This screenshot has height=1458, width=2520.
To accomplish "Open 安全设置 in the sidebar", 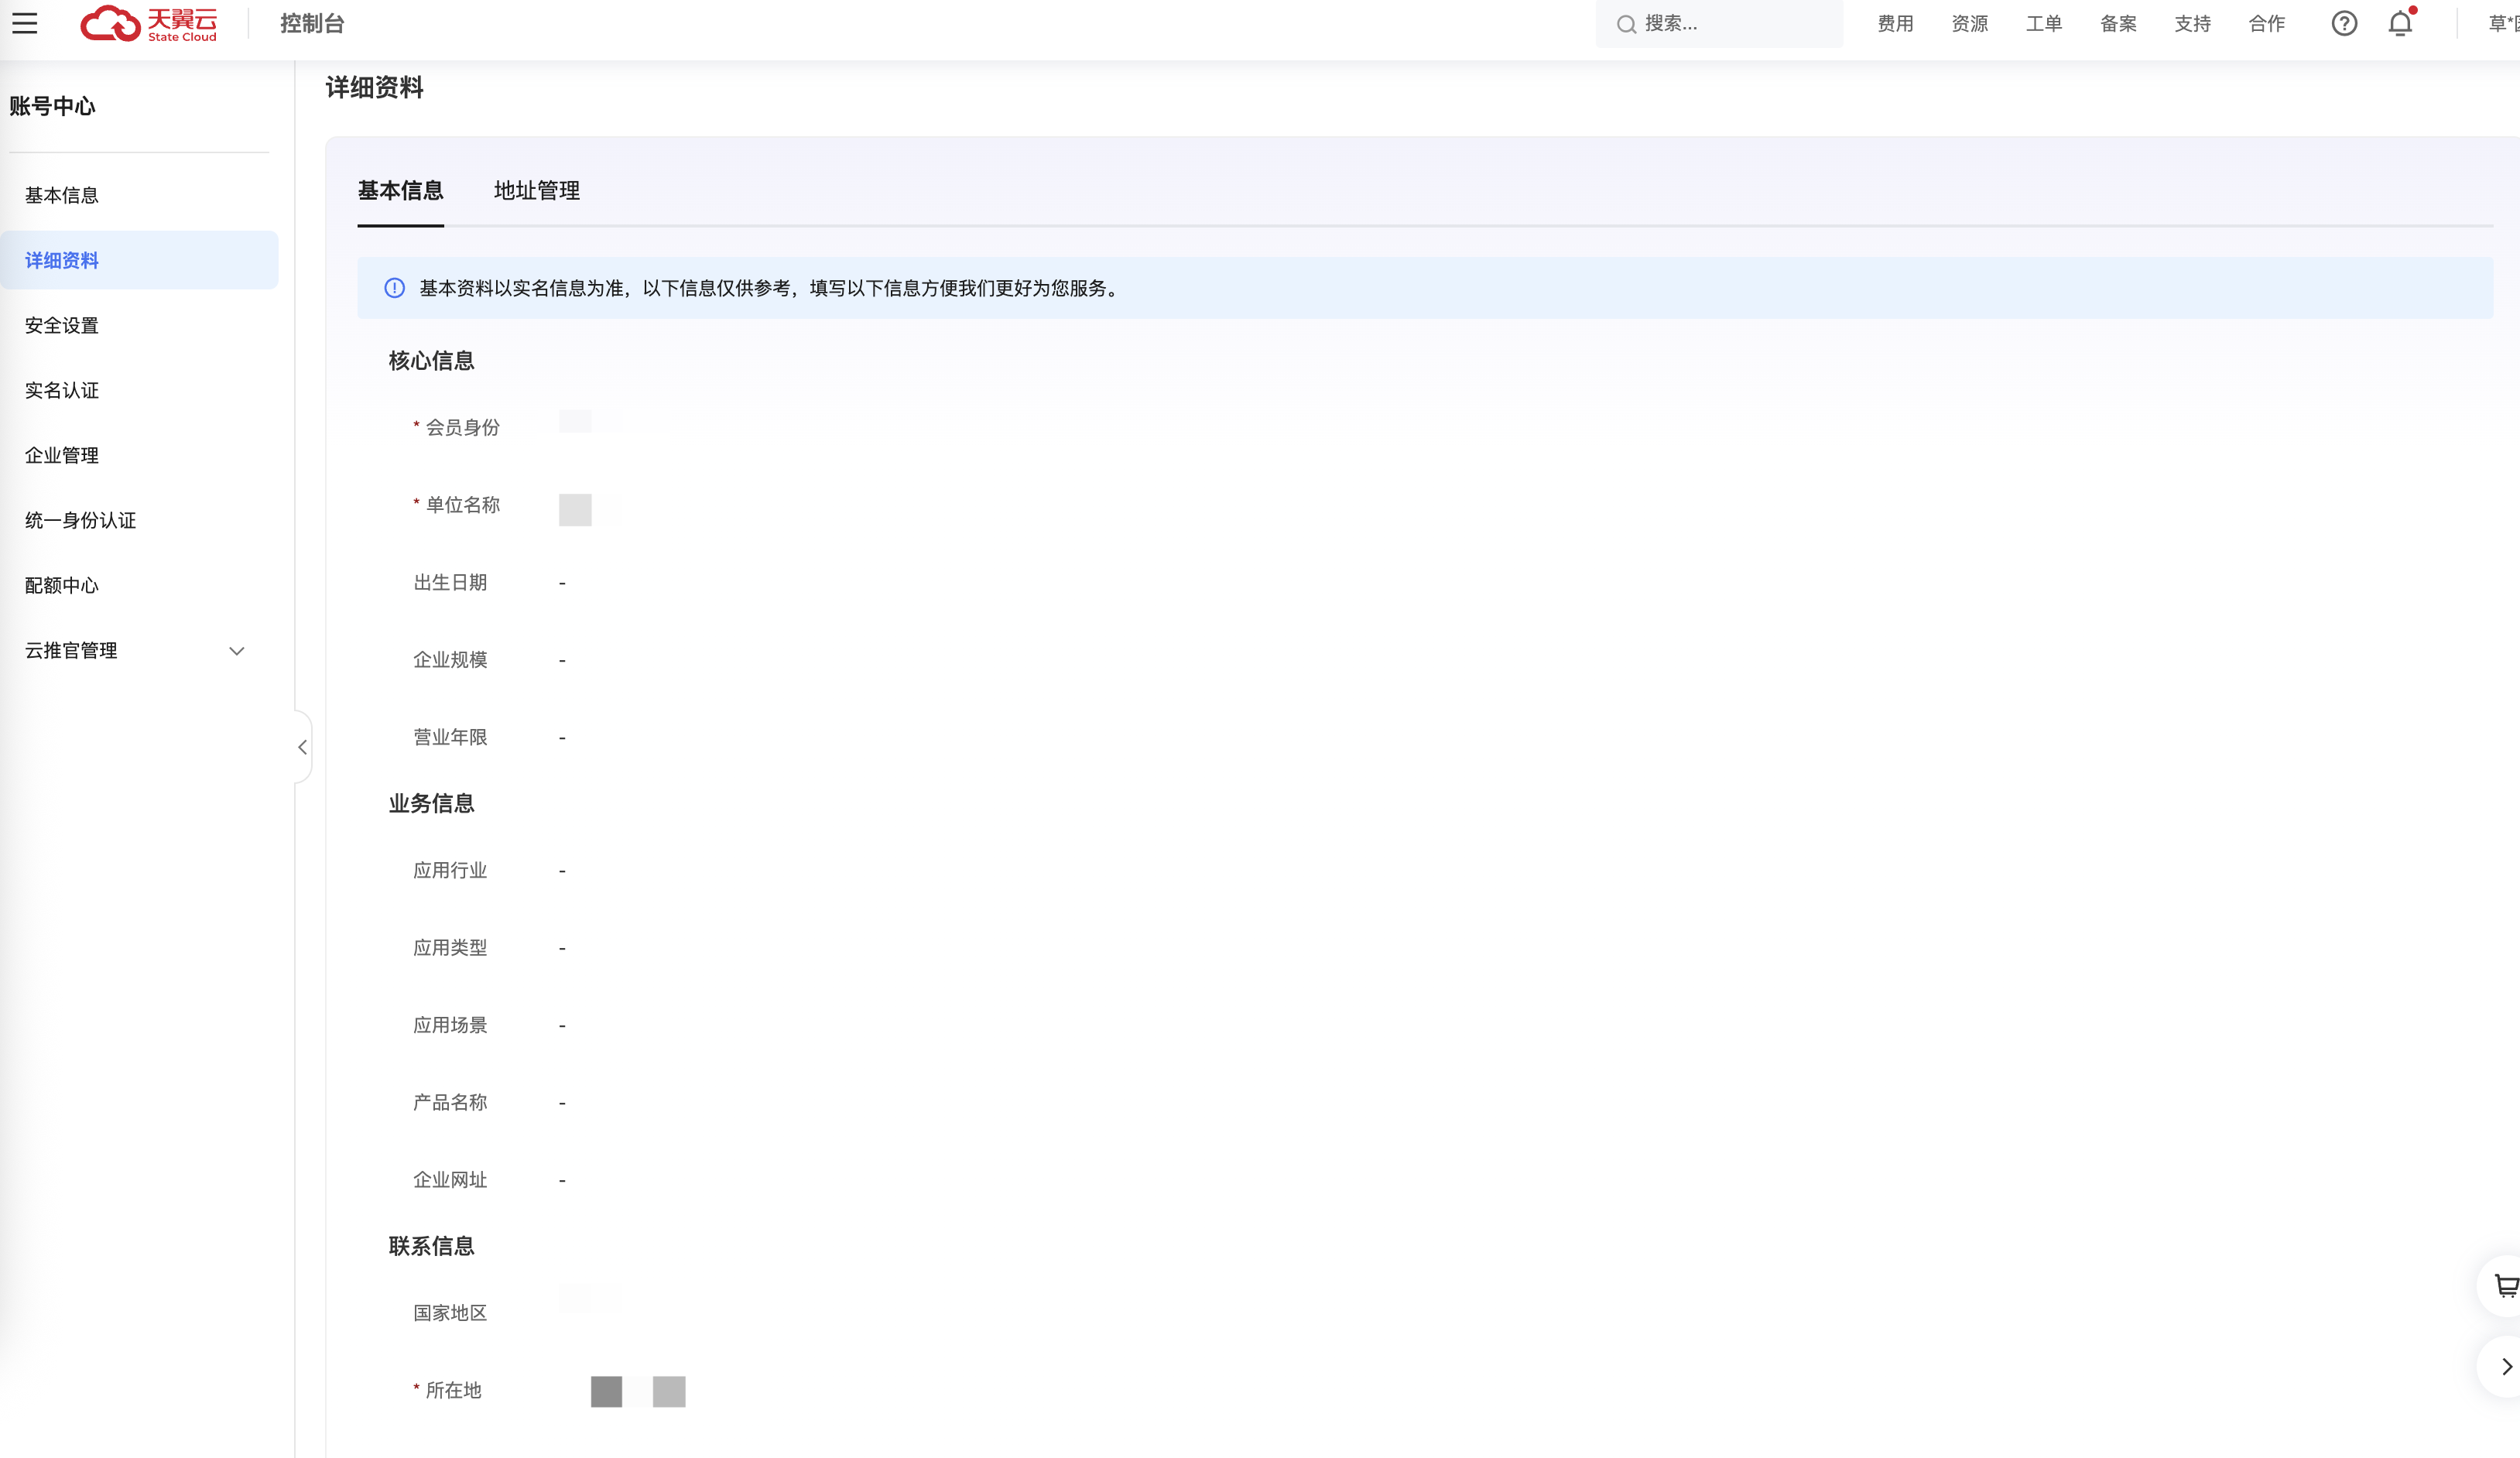I will 62,325.
